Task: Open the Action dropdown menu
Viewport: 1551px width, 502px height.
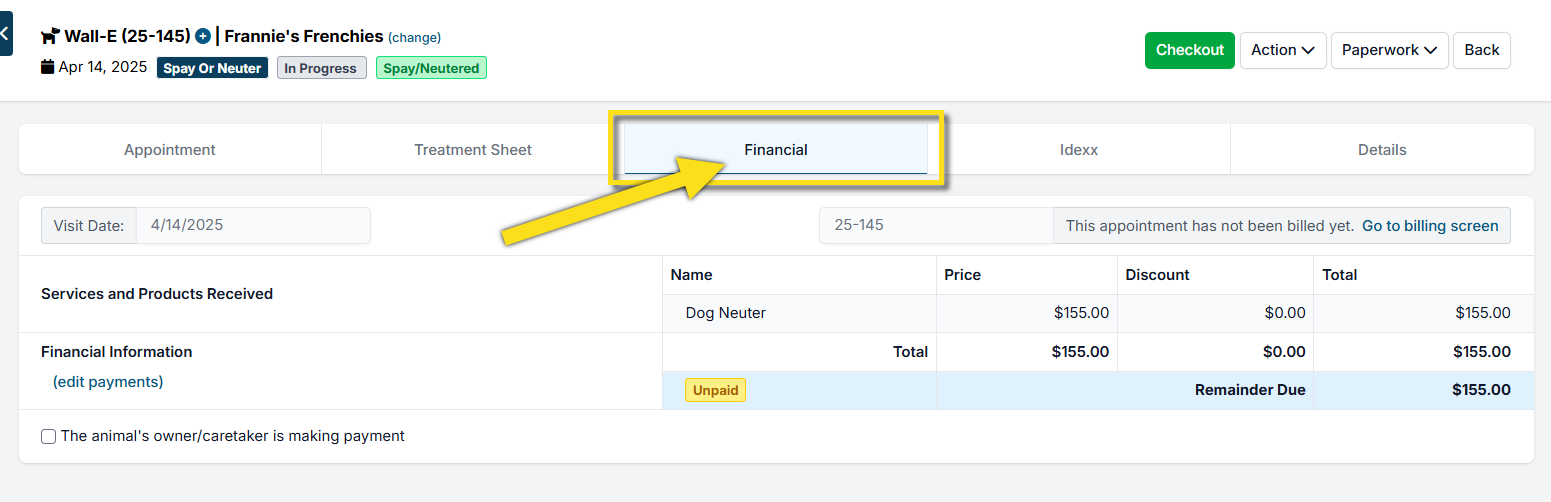Action: (x=1283, y=50)
